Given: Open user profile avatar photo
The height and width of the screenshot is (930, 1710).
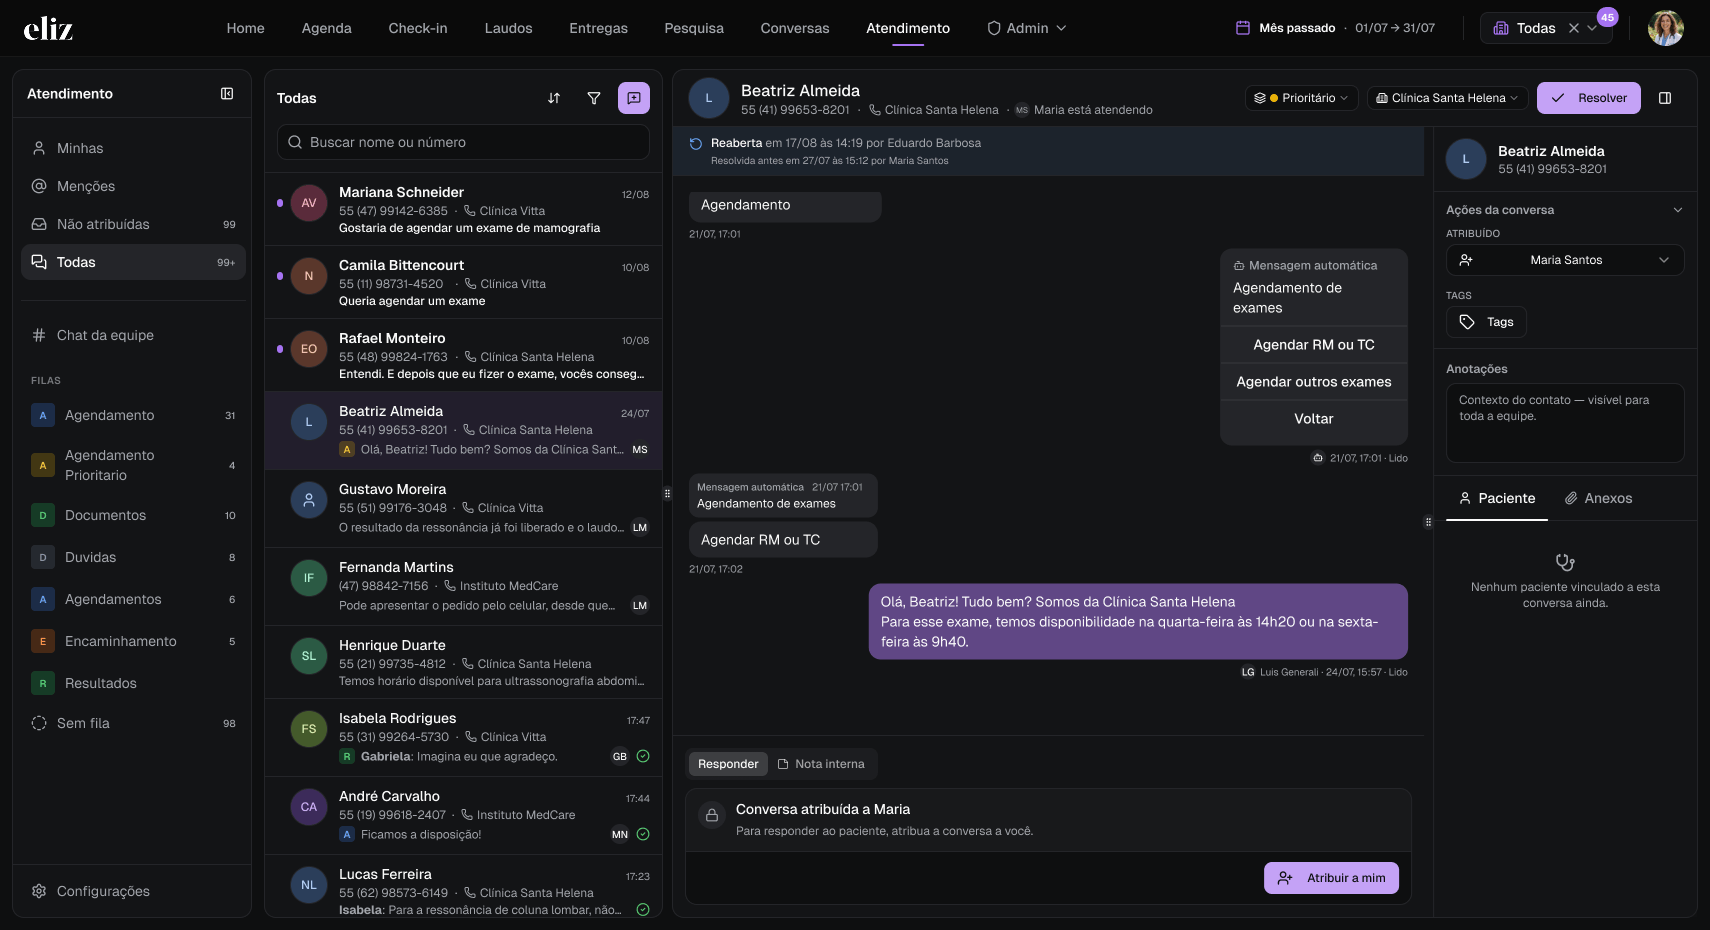Looking at the screenshot, I should (1666, 28).
